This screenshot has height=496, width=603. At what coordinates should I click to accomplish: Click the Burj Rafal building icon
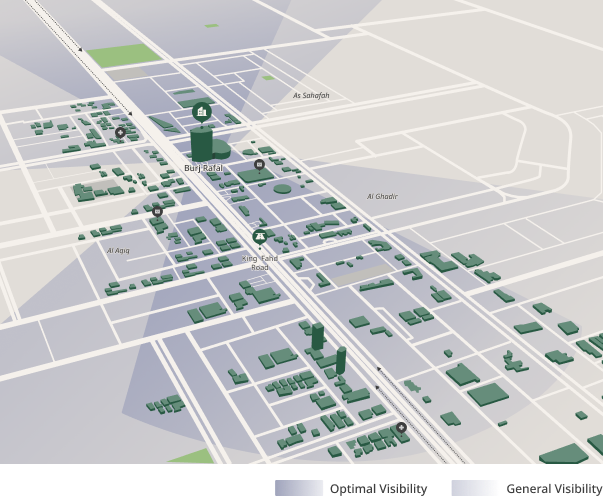[202, 111]
